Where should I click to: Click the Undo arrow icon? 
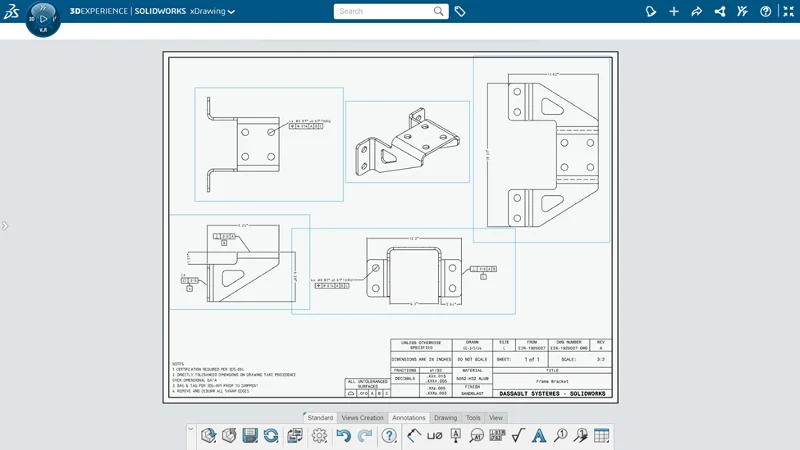pyautogui.click(x=343, y=436)
